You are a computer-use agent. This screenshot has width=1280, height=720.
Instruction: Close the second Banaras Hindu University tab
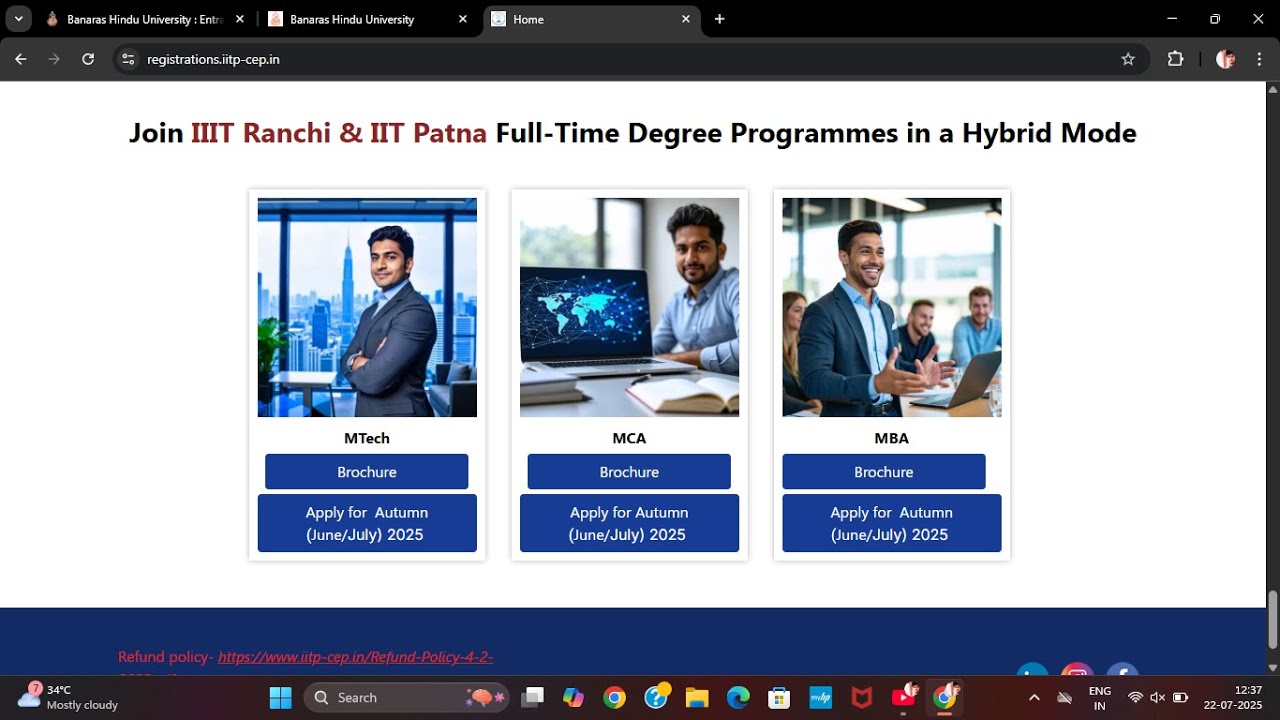(462, 19)
